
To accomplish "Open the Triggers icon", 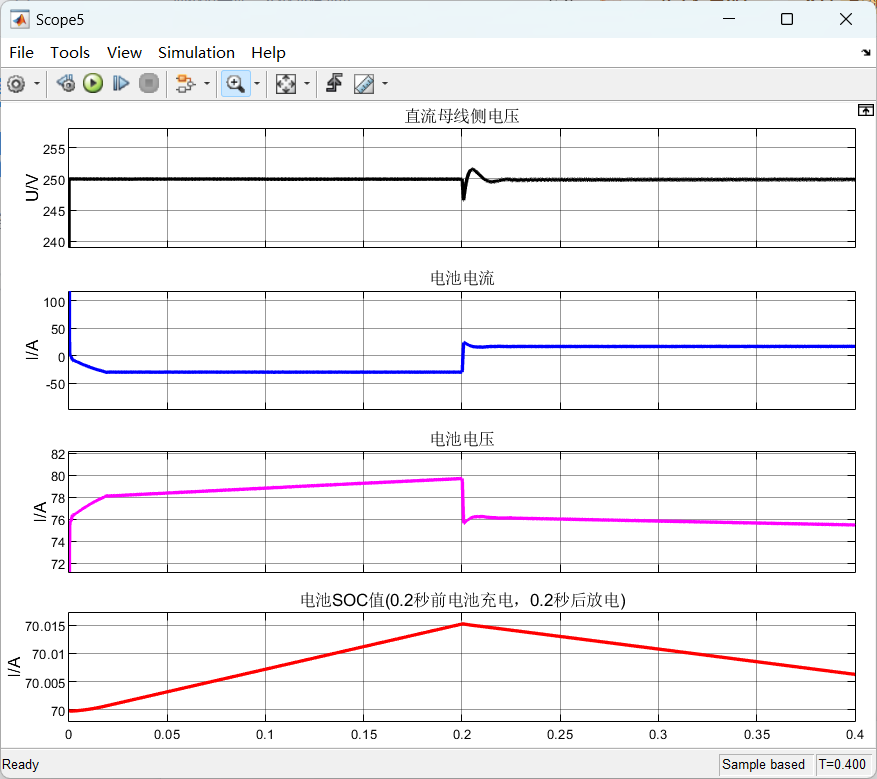I will point(334,83).
